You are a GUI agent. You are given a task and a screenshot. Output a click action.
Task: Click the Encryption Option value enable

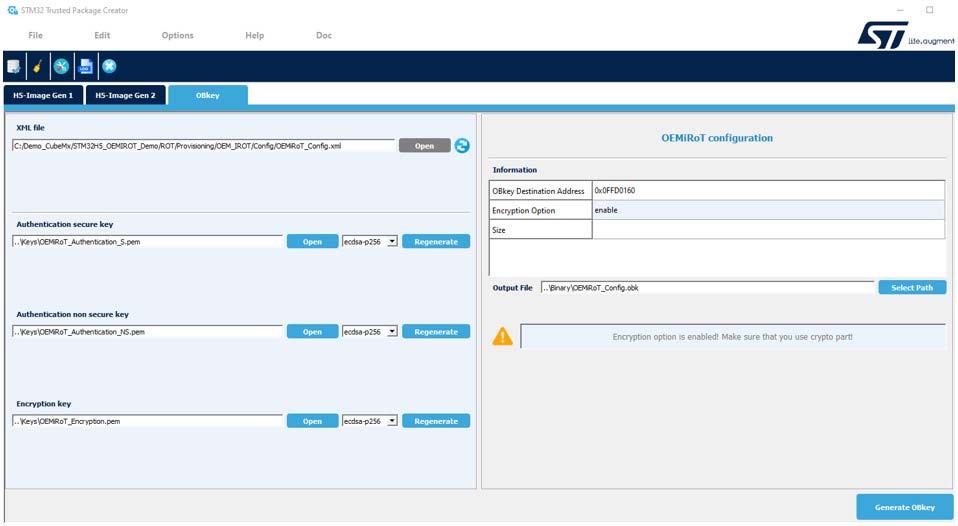click(768, 210)
